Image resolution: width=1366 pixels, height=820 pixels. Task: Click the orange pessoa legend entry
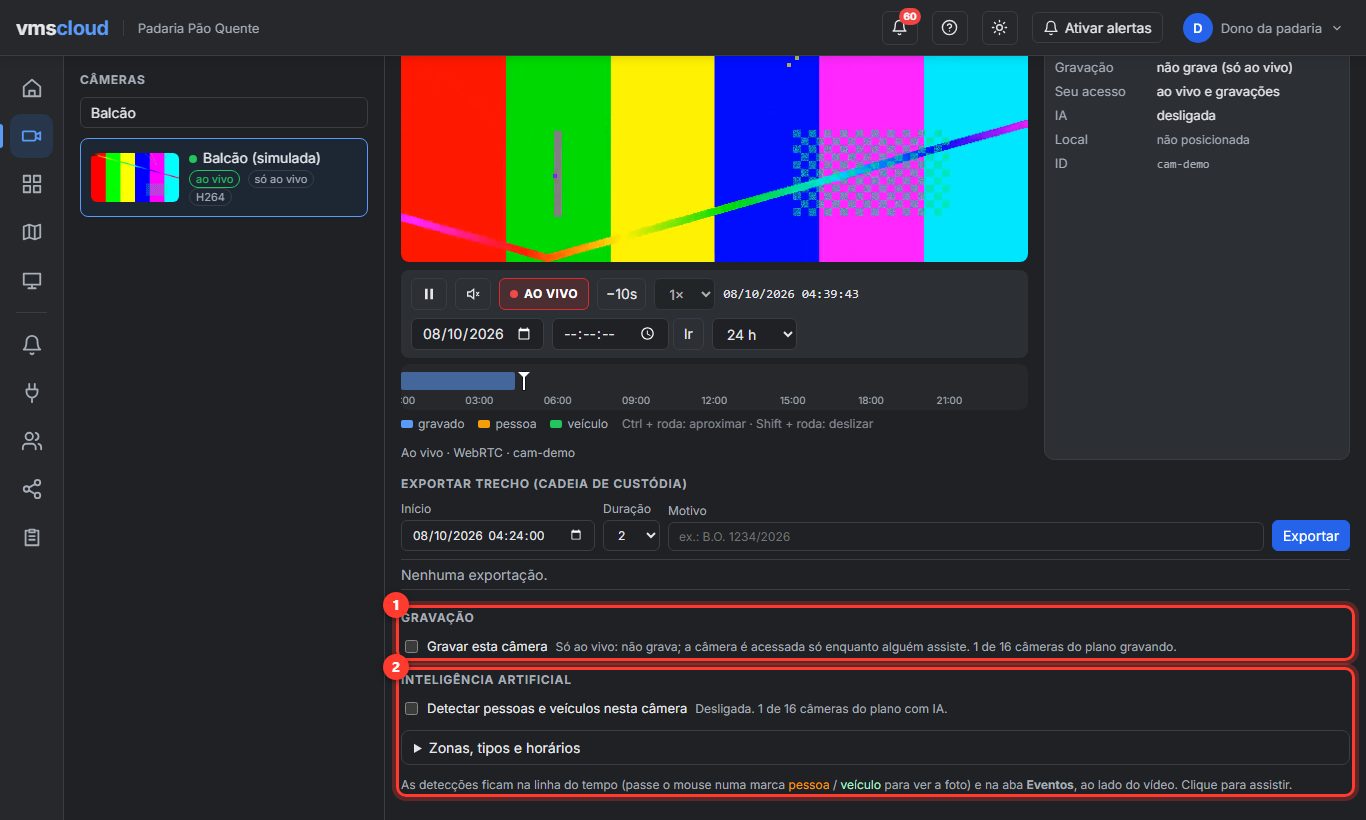507,424
